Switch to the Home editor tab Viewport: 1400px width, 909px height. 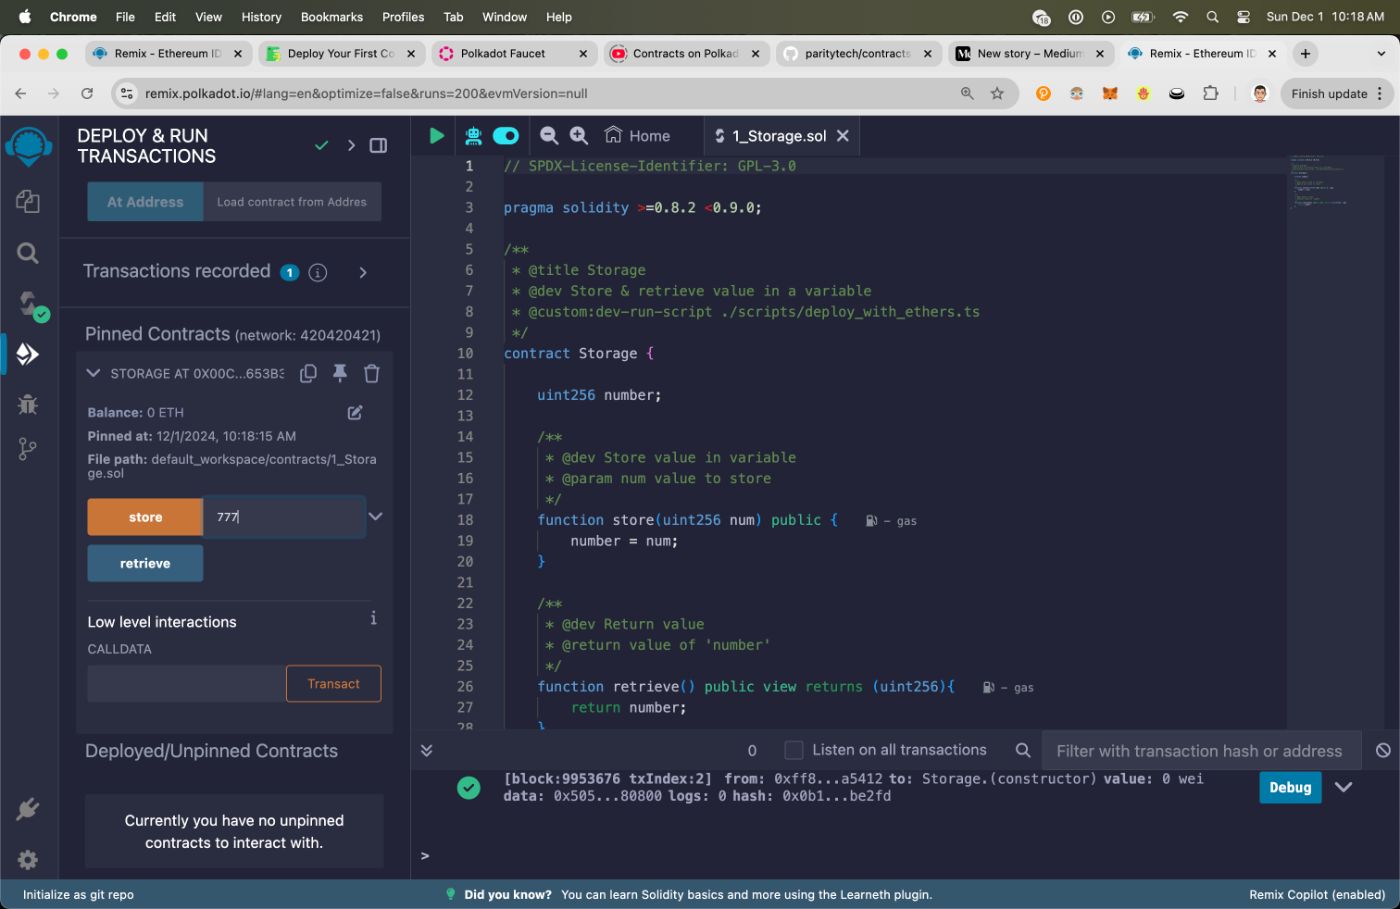[x=637, y=136]
